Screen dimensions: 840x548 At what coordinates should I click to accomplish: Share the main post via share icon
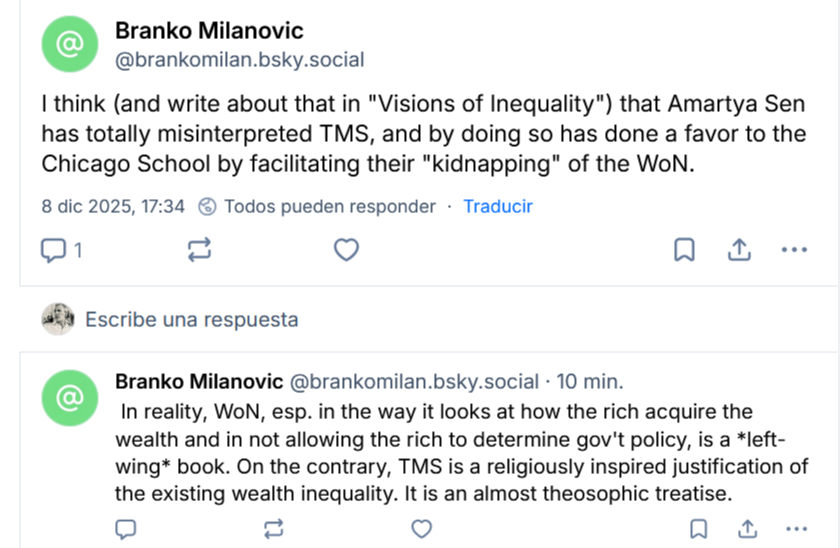(739, 250)
